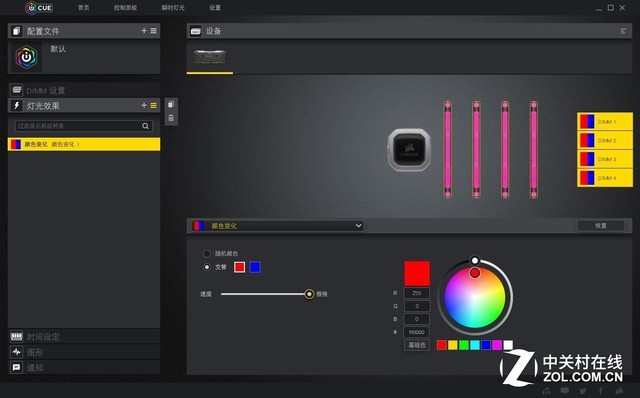
Task: Delete the selected effect with trash icon
Action: coord(171,118)
